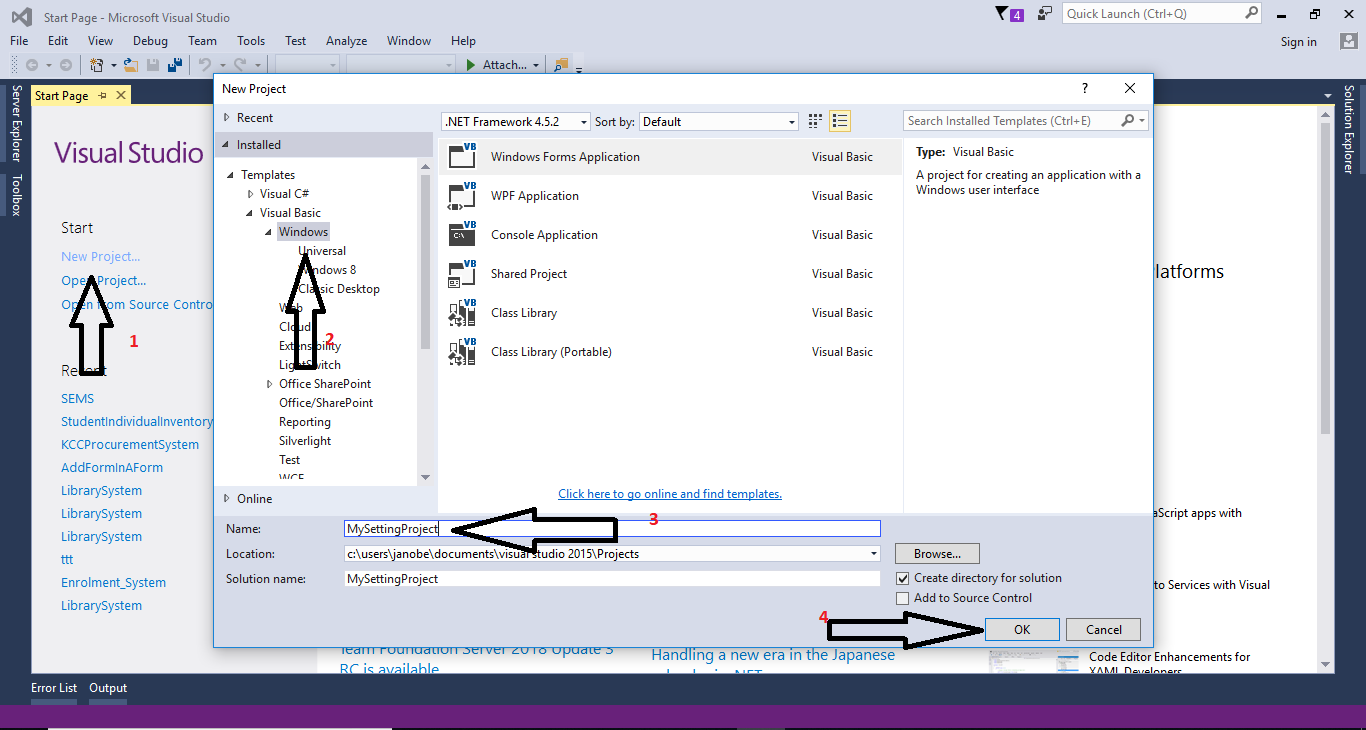Click the New Project toolbar icon
The width and height of the screenshot is (1366, 730).
(x=97, y=65)
